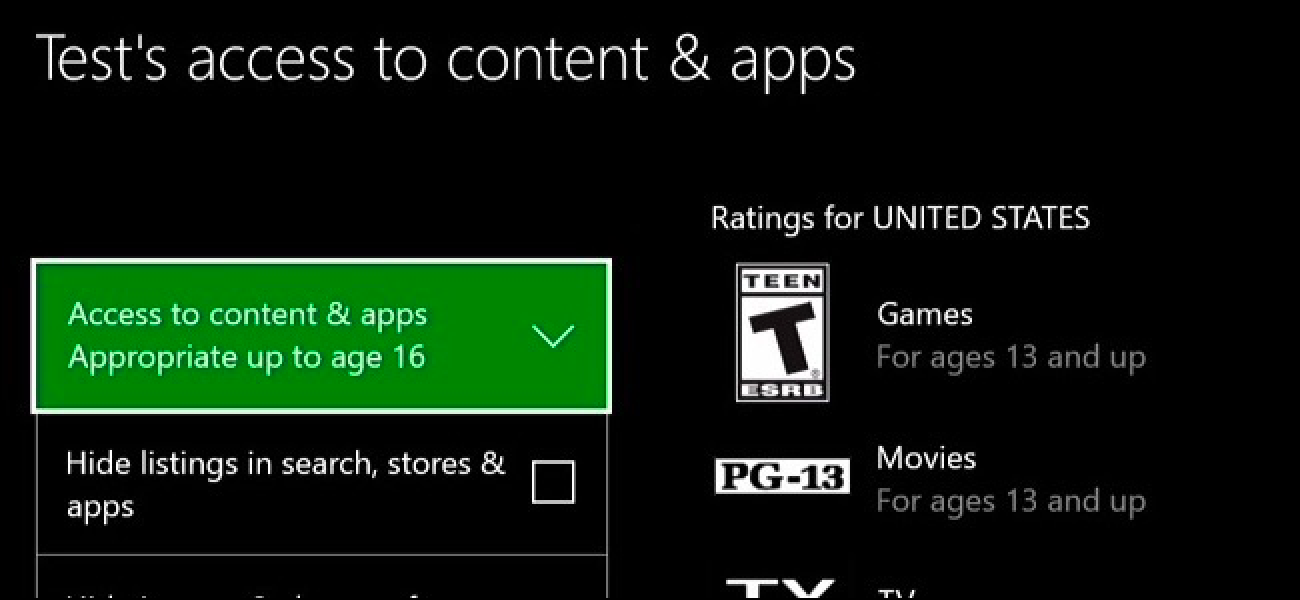Click the ESRB text at the badge bottom

[x=781, y=388]
